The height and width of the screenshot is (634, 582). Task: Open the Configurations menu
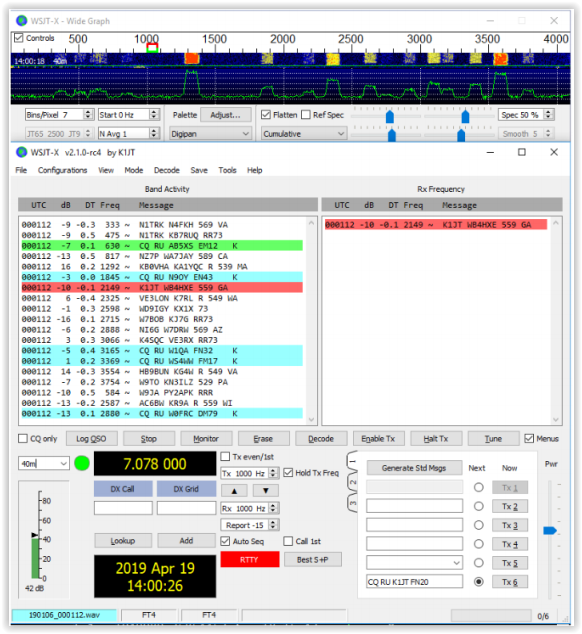point(63,170)
